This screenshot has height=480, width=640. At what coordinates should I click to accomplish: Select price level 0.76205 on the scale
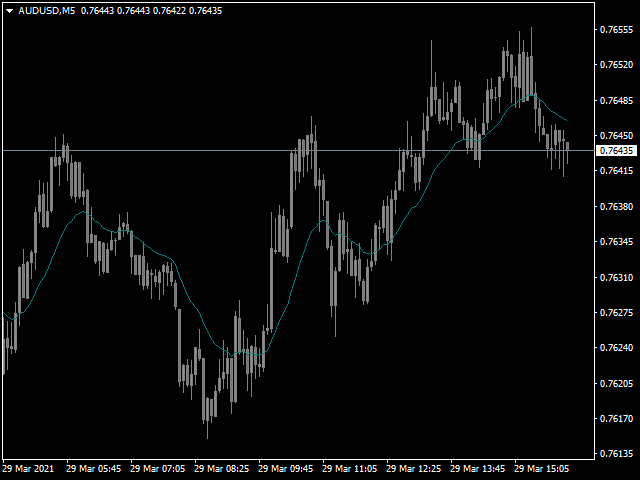click(x=616, y=383)
